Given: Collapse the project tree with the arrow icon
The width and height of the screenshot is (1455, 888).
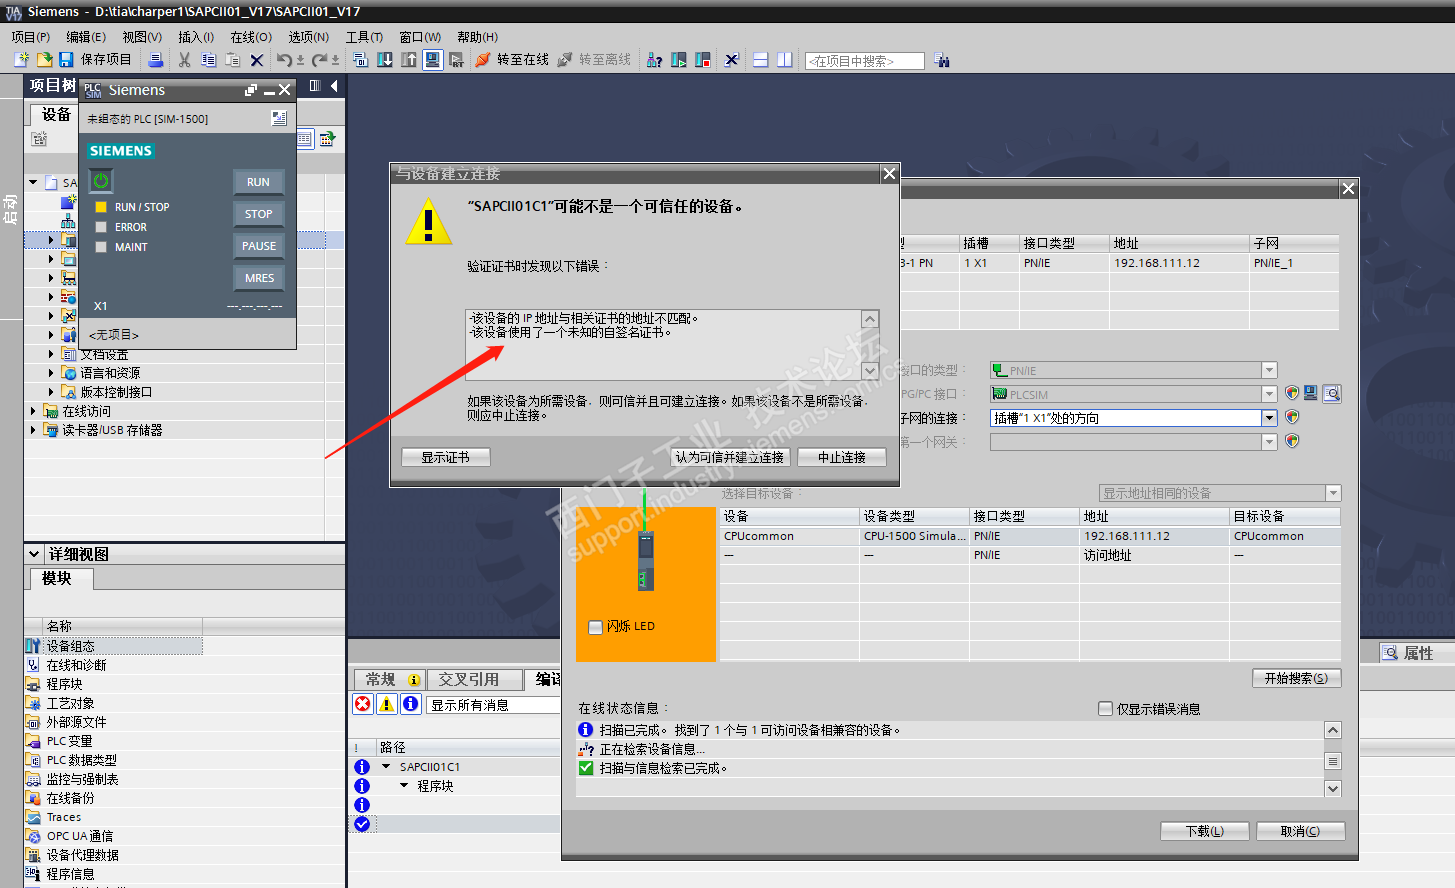Looking at the screenshot, I should [x=334, y=86].
